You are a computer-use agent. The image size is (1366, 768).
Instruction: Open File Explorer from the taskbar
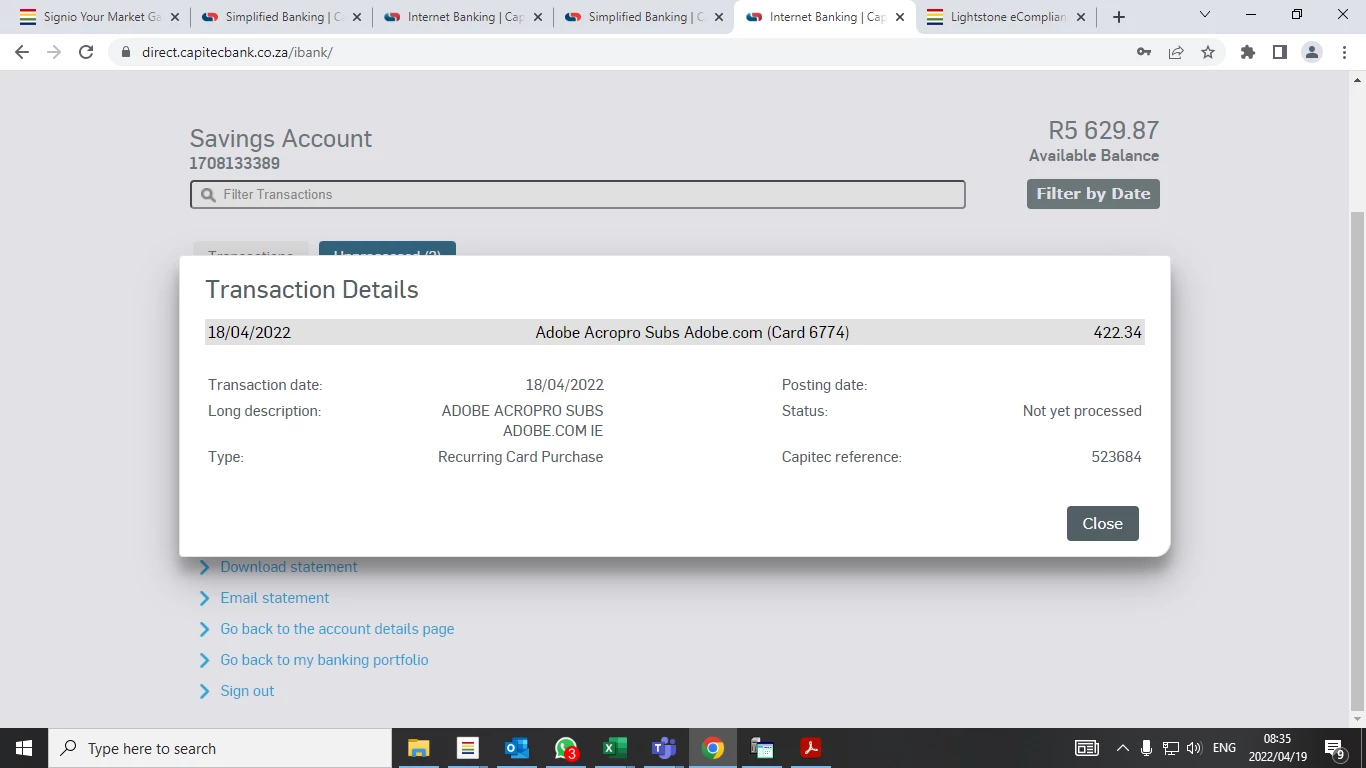pos(418,748)
